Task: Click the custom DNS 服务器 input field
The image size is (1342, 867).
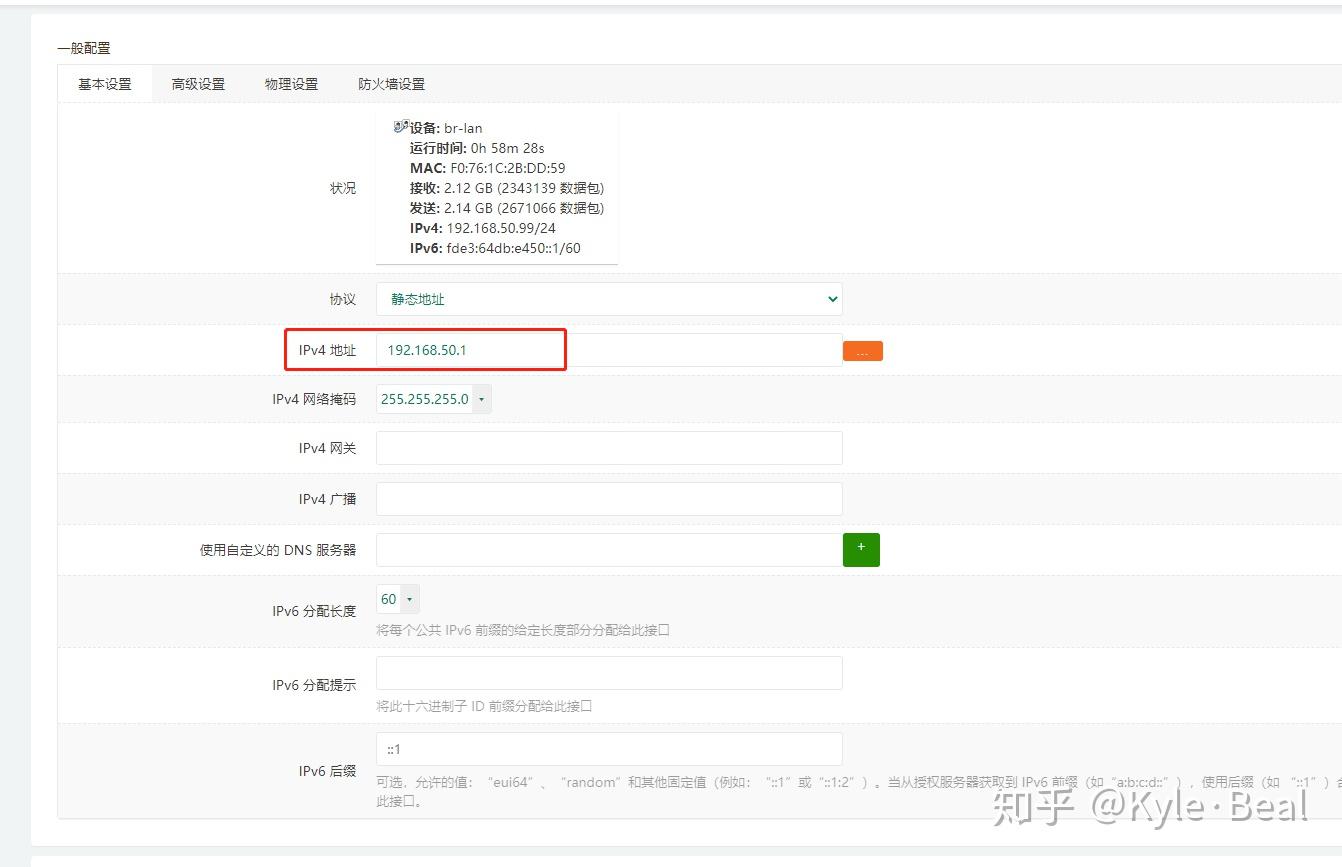Action: click(608, 549)
